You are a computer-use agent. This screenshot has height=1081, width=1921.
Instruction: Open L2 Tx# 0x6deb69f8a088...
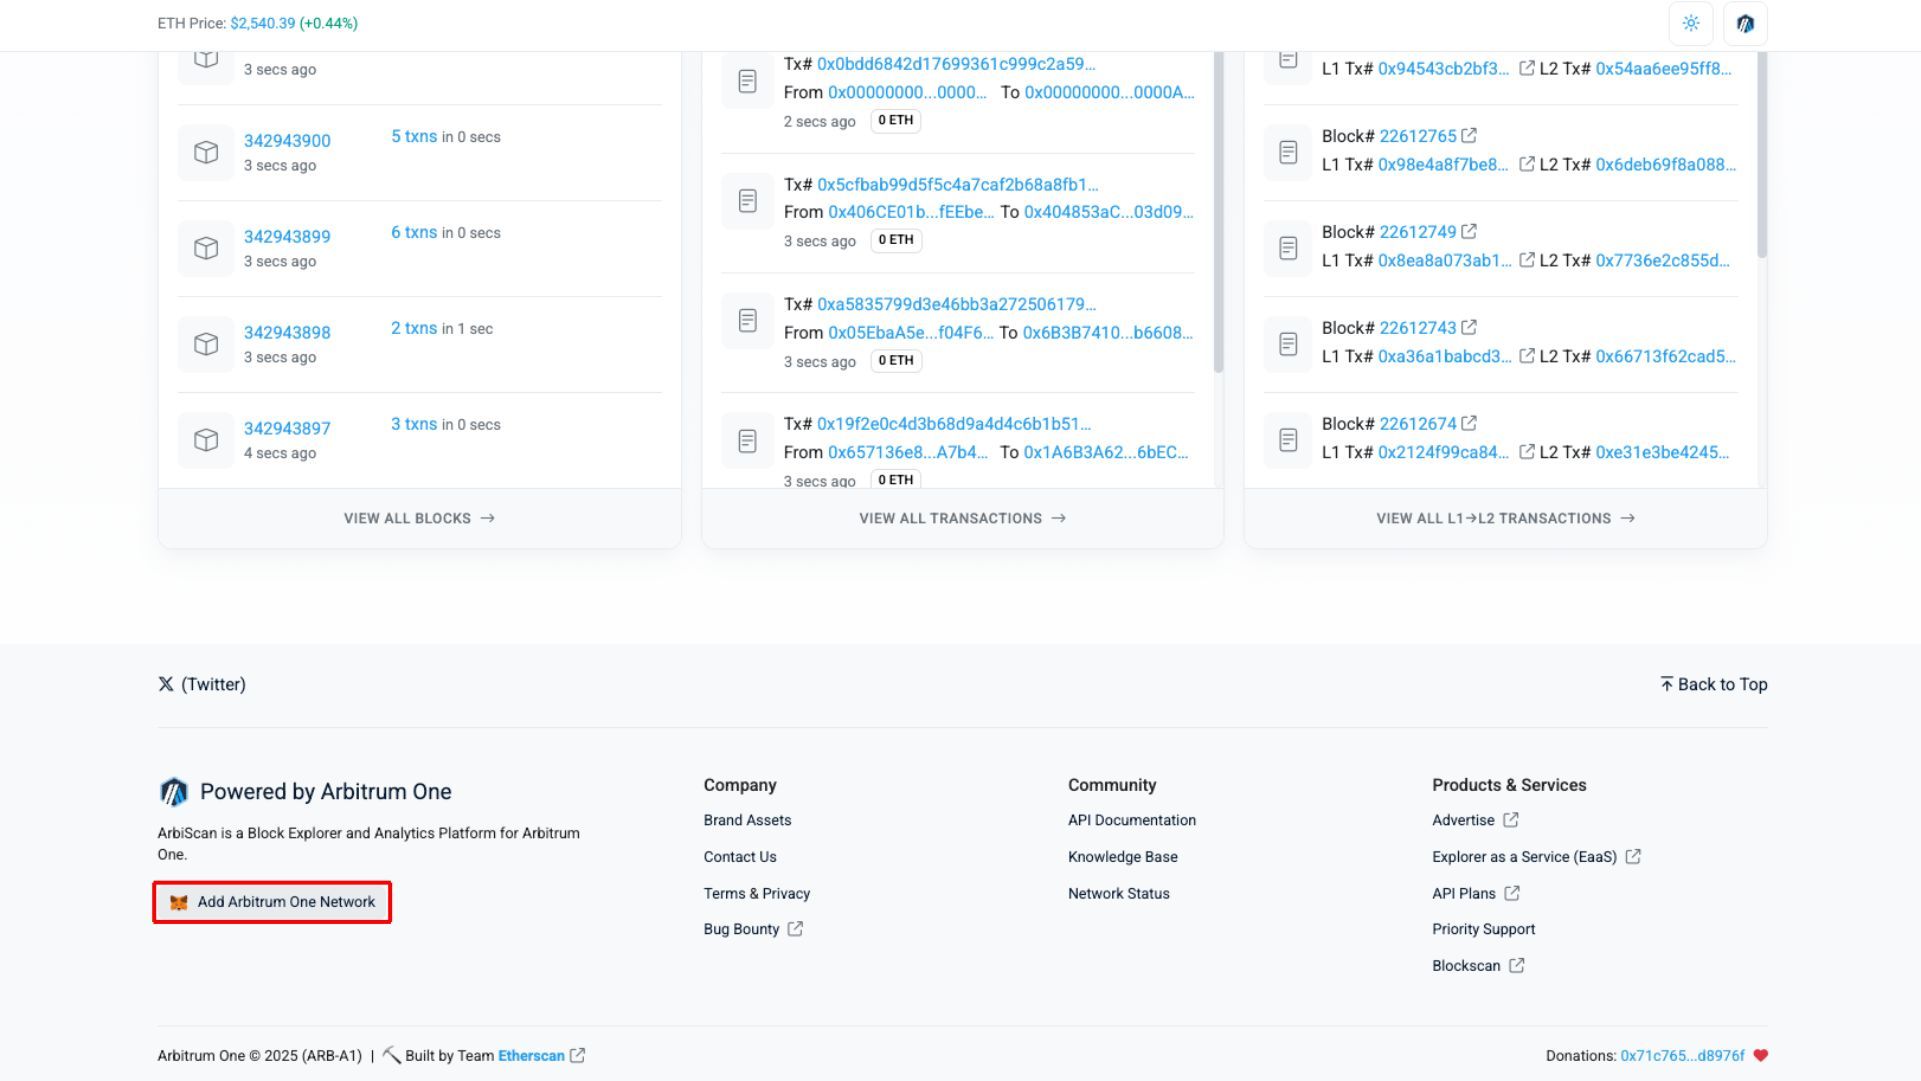[1666, 164]
